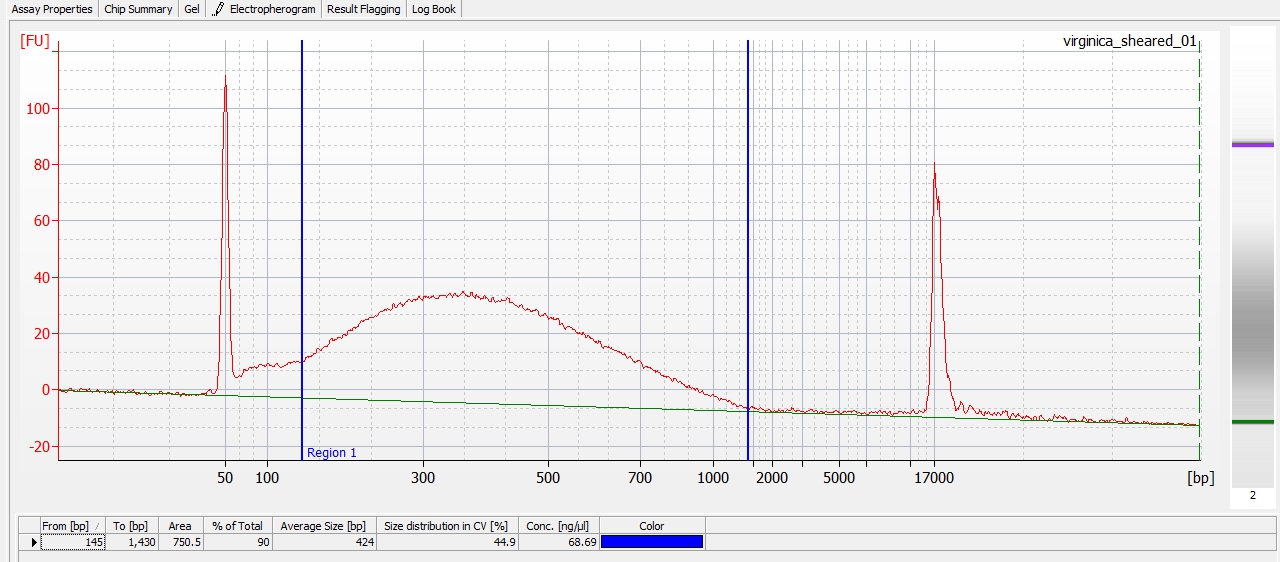Select the right blue region boundary line
1280x562 pixels.
click(x=748, y=250)
